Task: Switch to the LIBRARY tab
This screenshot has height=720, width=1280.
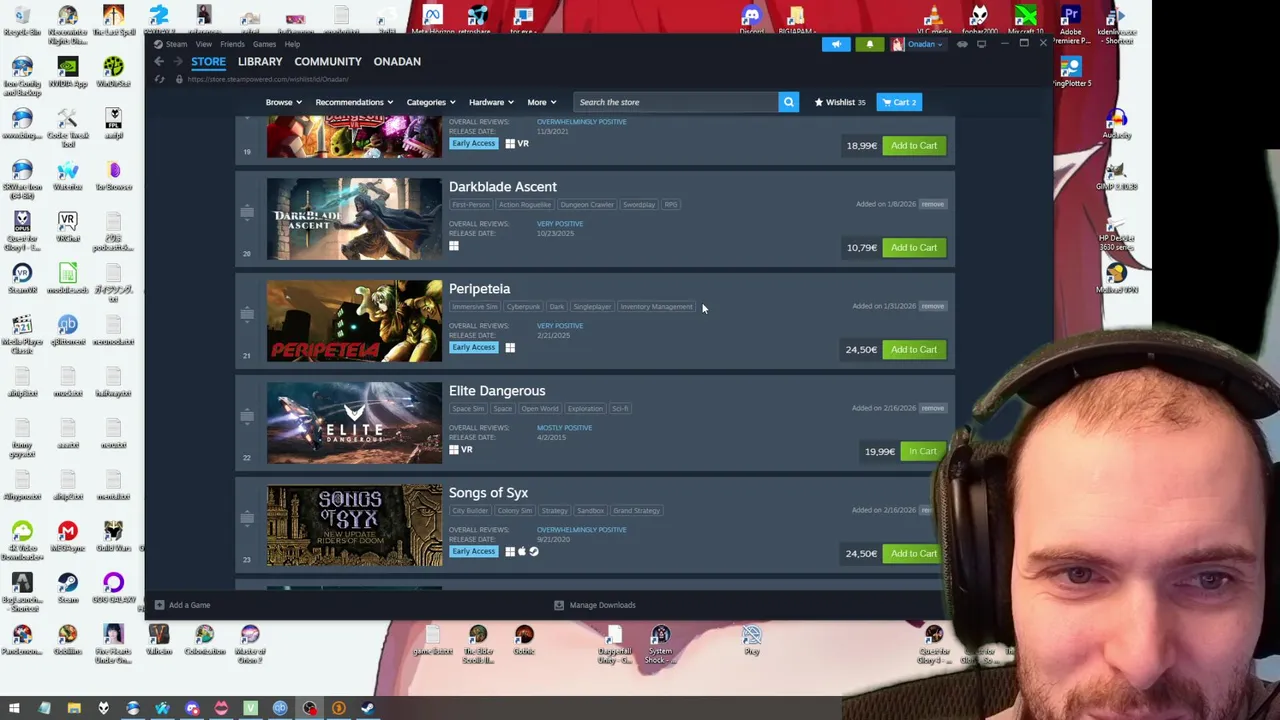Action: 260,62
